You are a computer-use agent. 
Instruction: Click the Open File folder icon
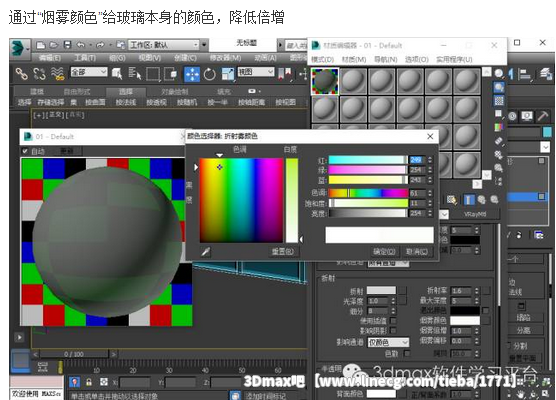pyautogui.click(x=54, y=45)
